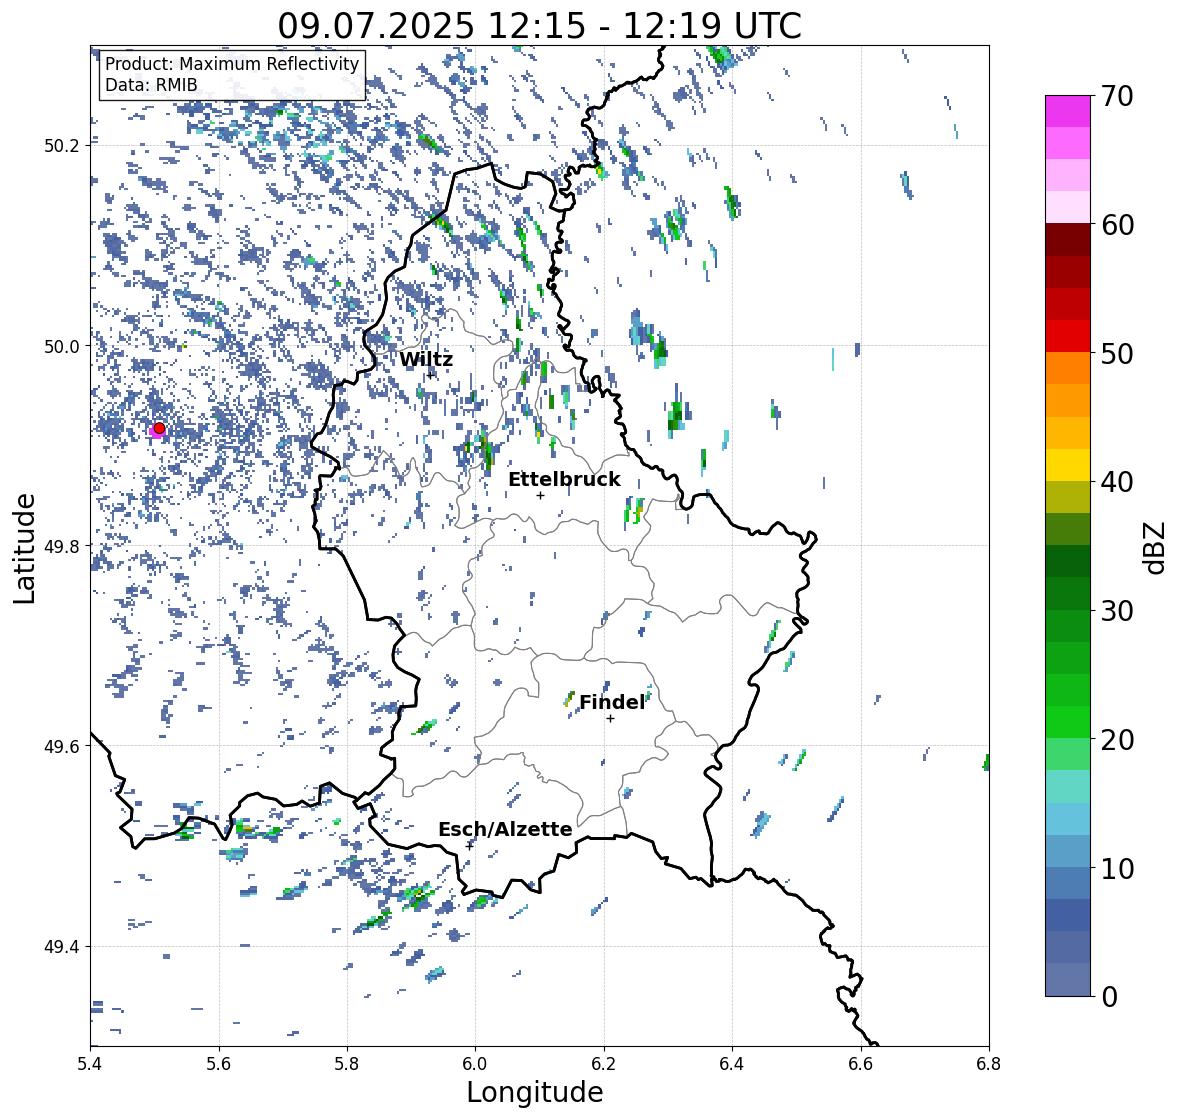
Task: Click the Longitude axis label
Action: (x=535, y=1092)
